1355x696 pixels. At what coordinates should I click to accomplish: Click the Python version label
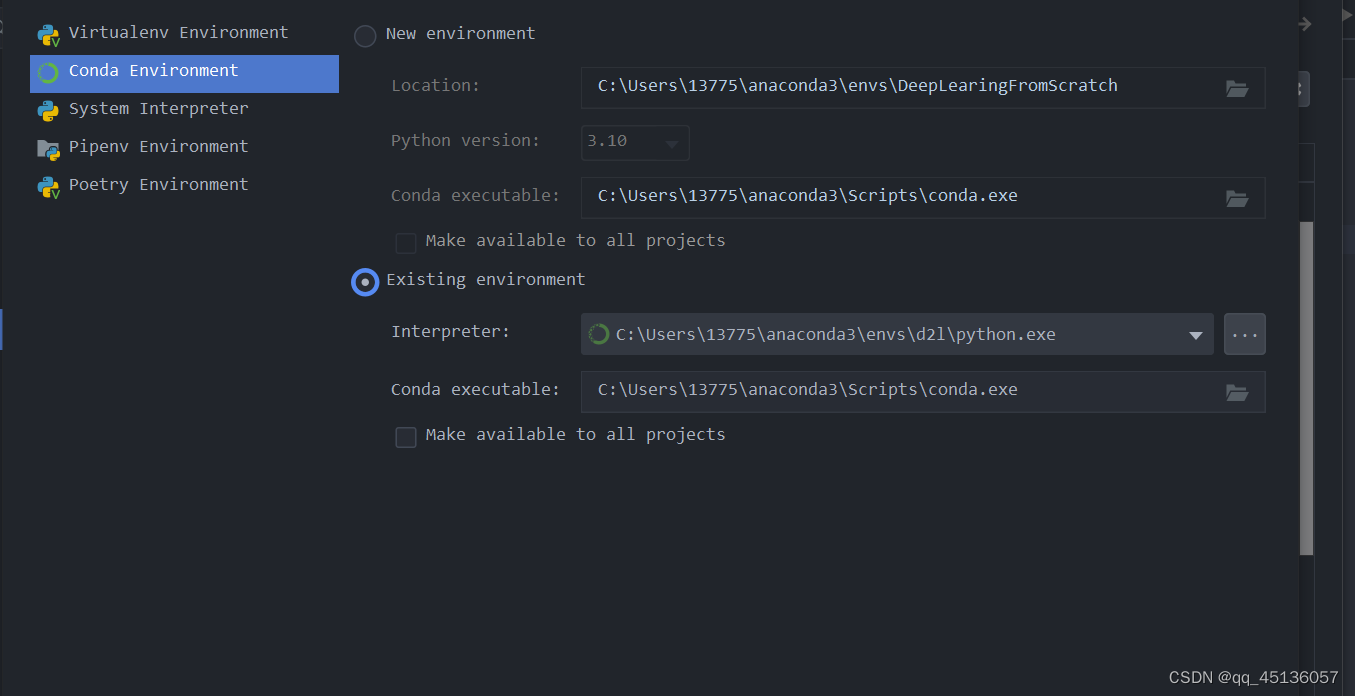coord(465,141)
